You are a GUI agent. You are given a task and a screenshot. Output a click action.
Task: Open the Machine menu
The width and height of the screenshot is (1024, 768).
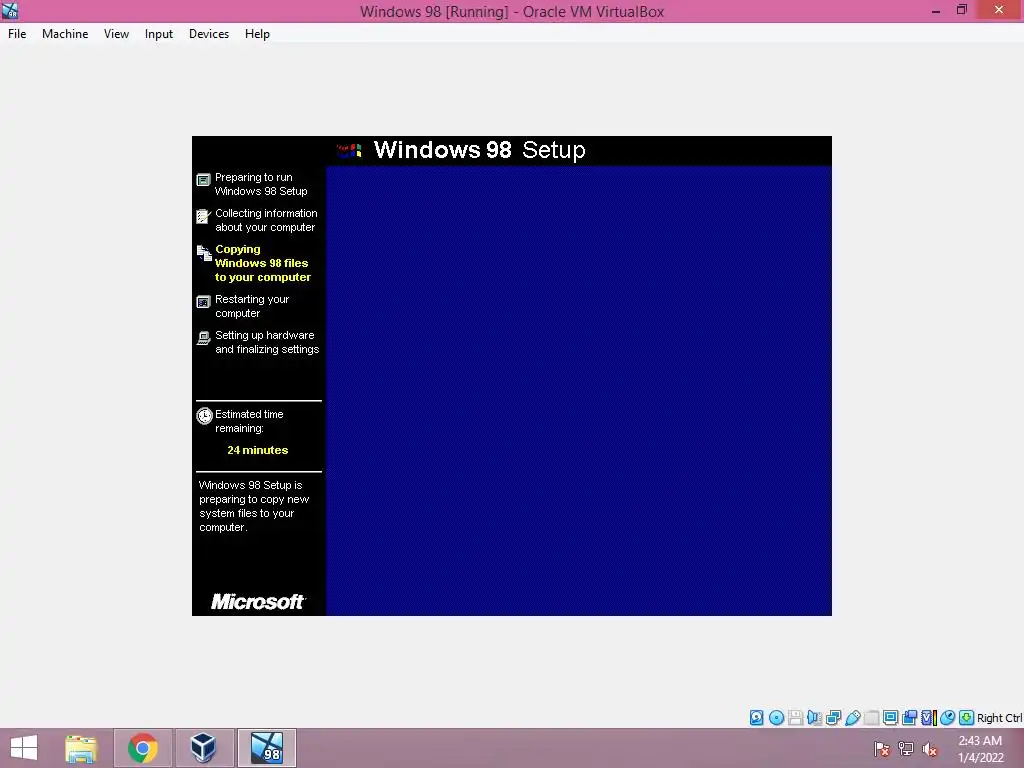coord(65,34)
